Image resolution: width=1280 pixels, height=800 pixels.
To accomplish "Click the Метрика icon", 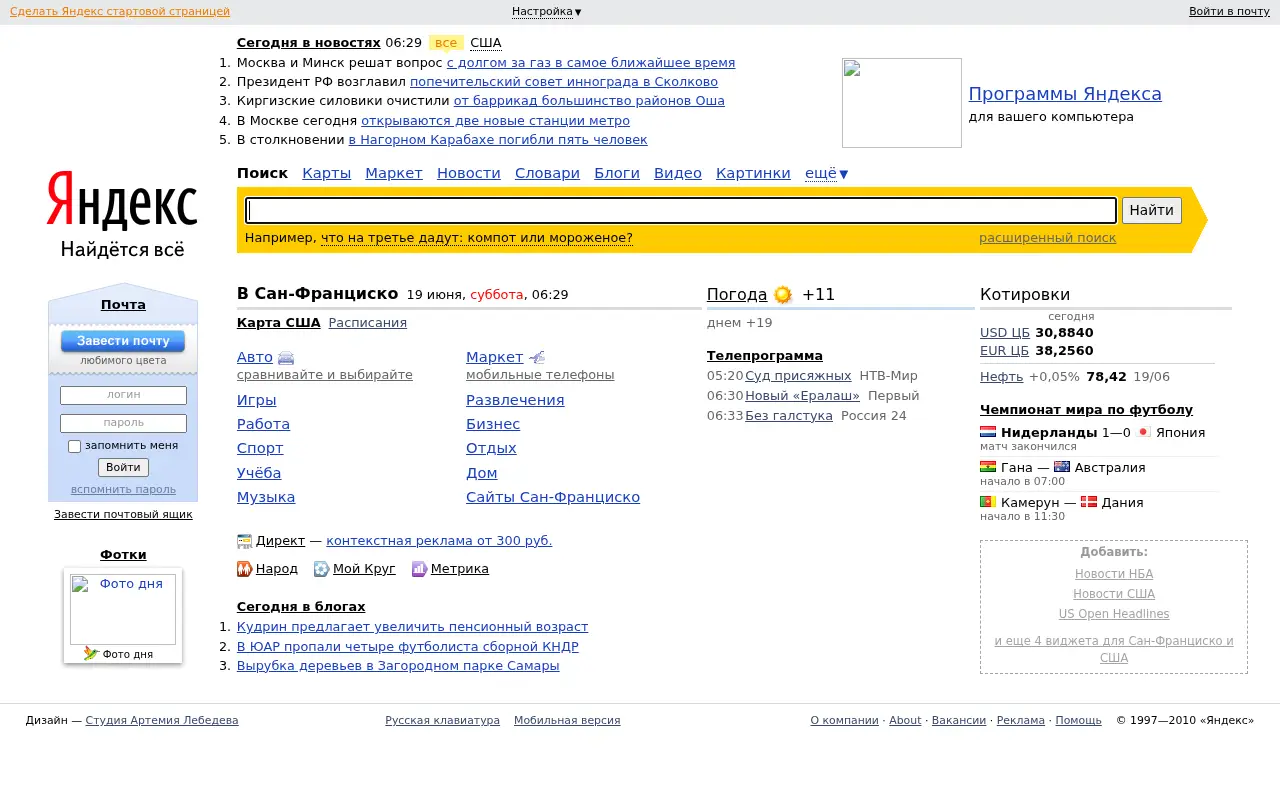I will tap(419, 569).
